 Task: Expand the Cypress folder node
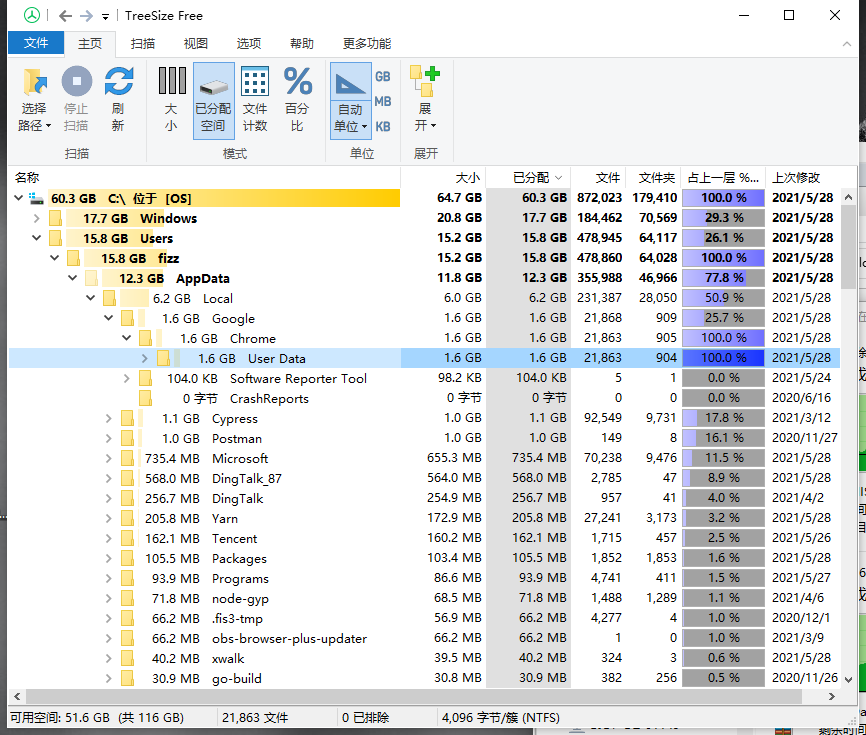[109, 419]
